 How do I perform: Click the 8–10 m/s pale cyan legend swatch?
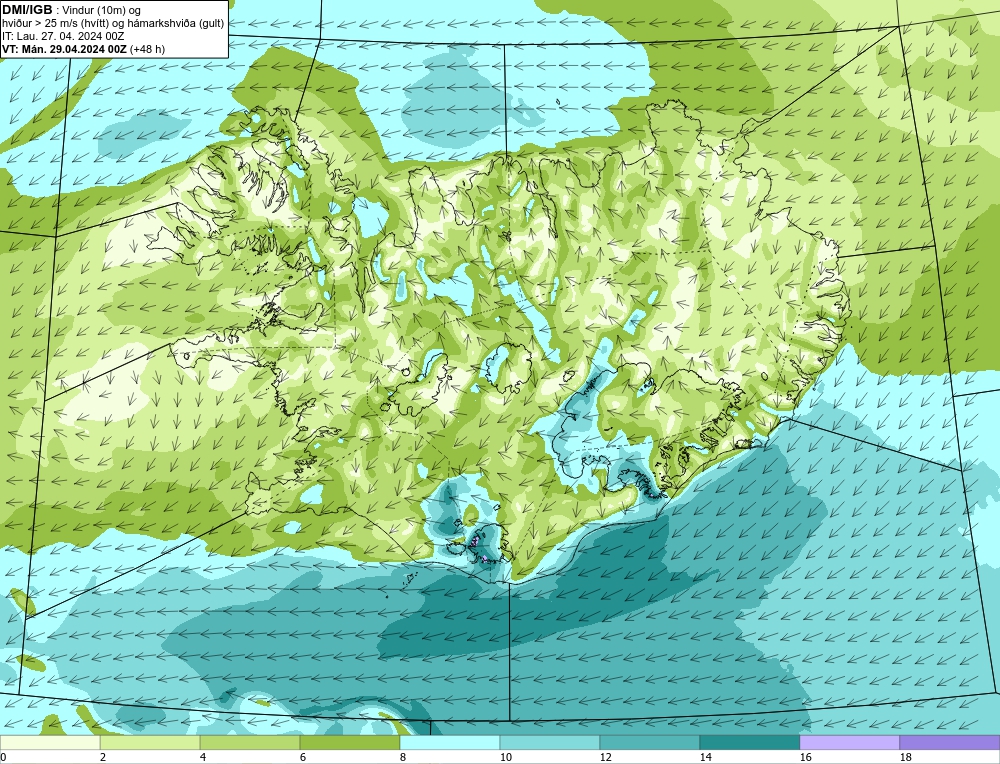click(450, 743)
